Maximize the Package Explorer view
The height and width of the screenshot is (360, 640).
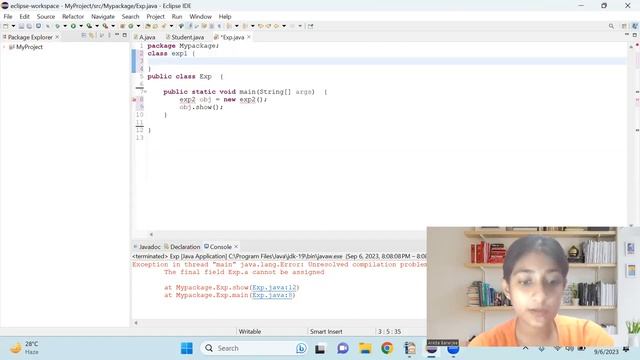click(x=124, y=36)
